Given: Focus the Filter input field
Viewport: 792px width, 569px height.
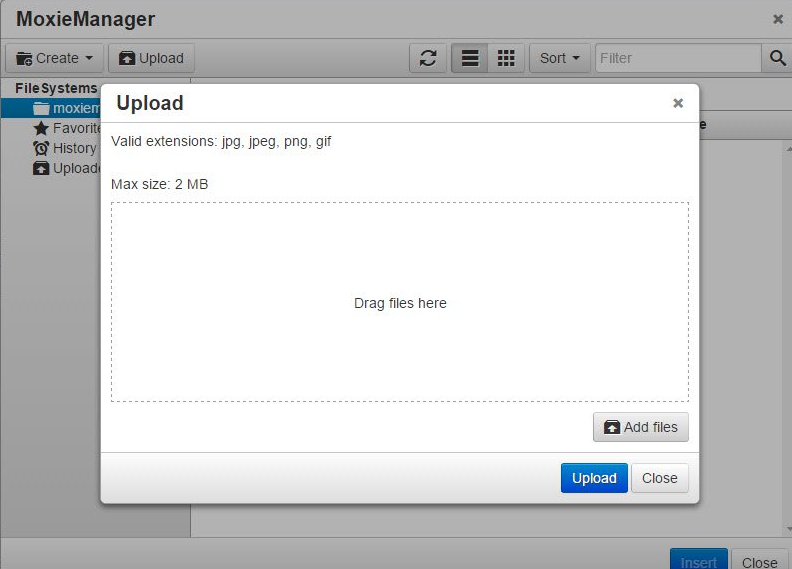Looking at the screenshot, I should tap(678, 58).
